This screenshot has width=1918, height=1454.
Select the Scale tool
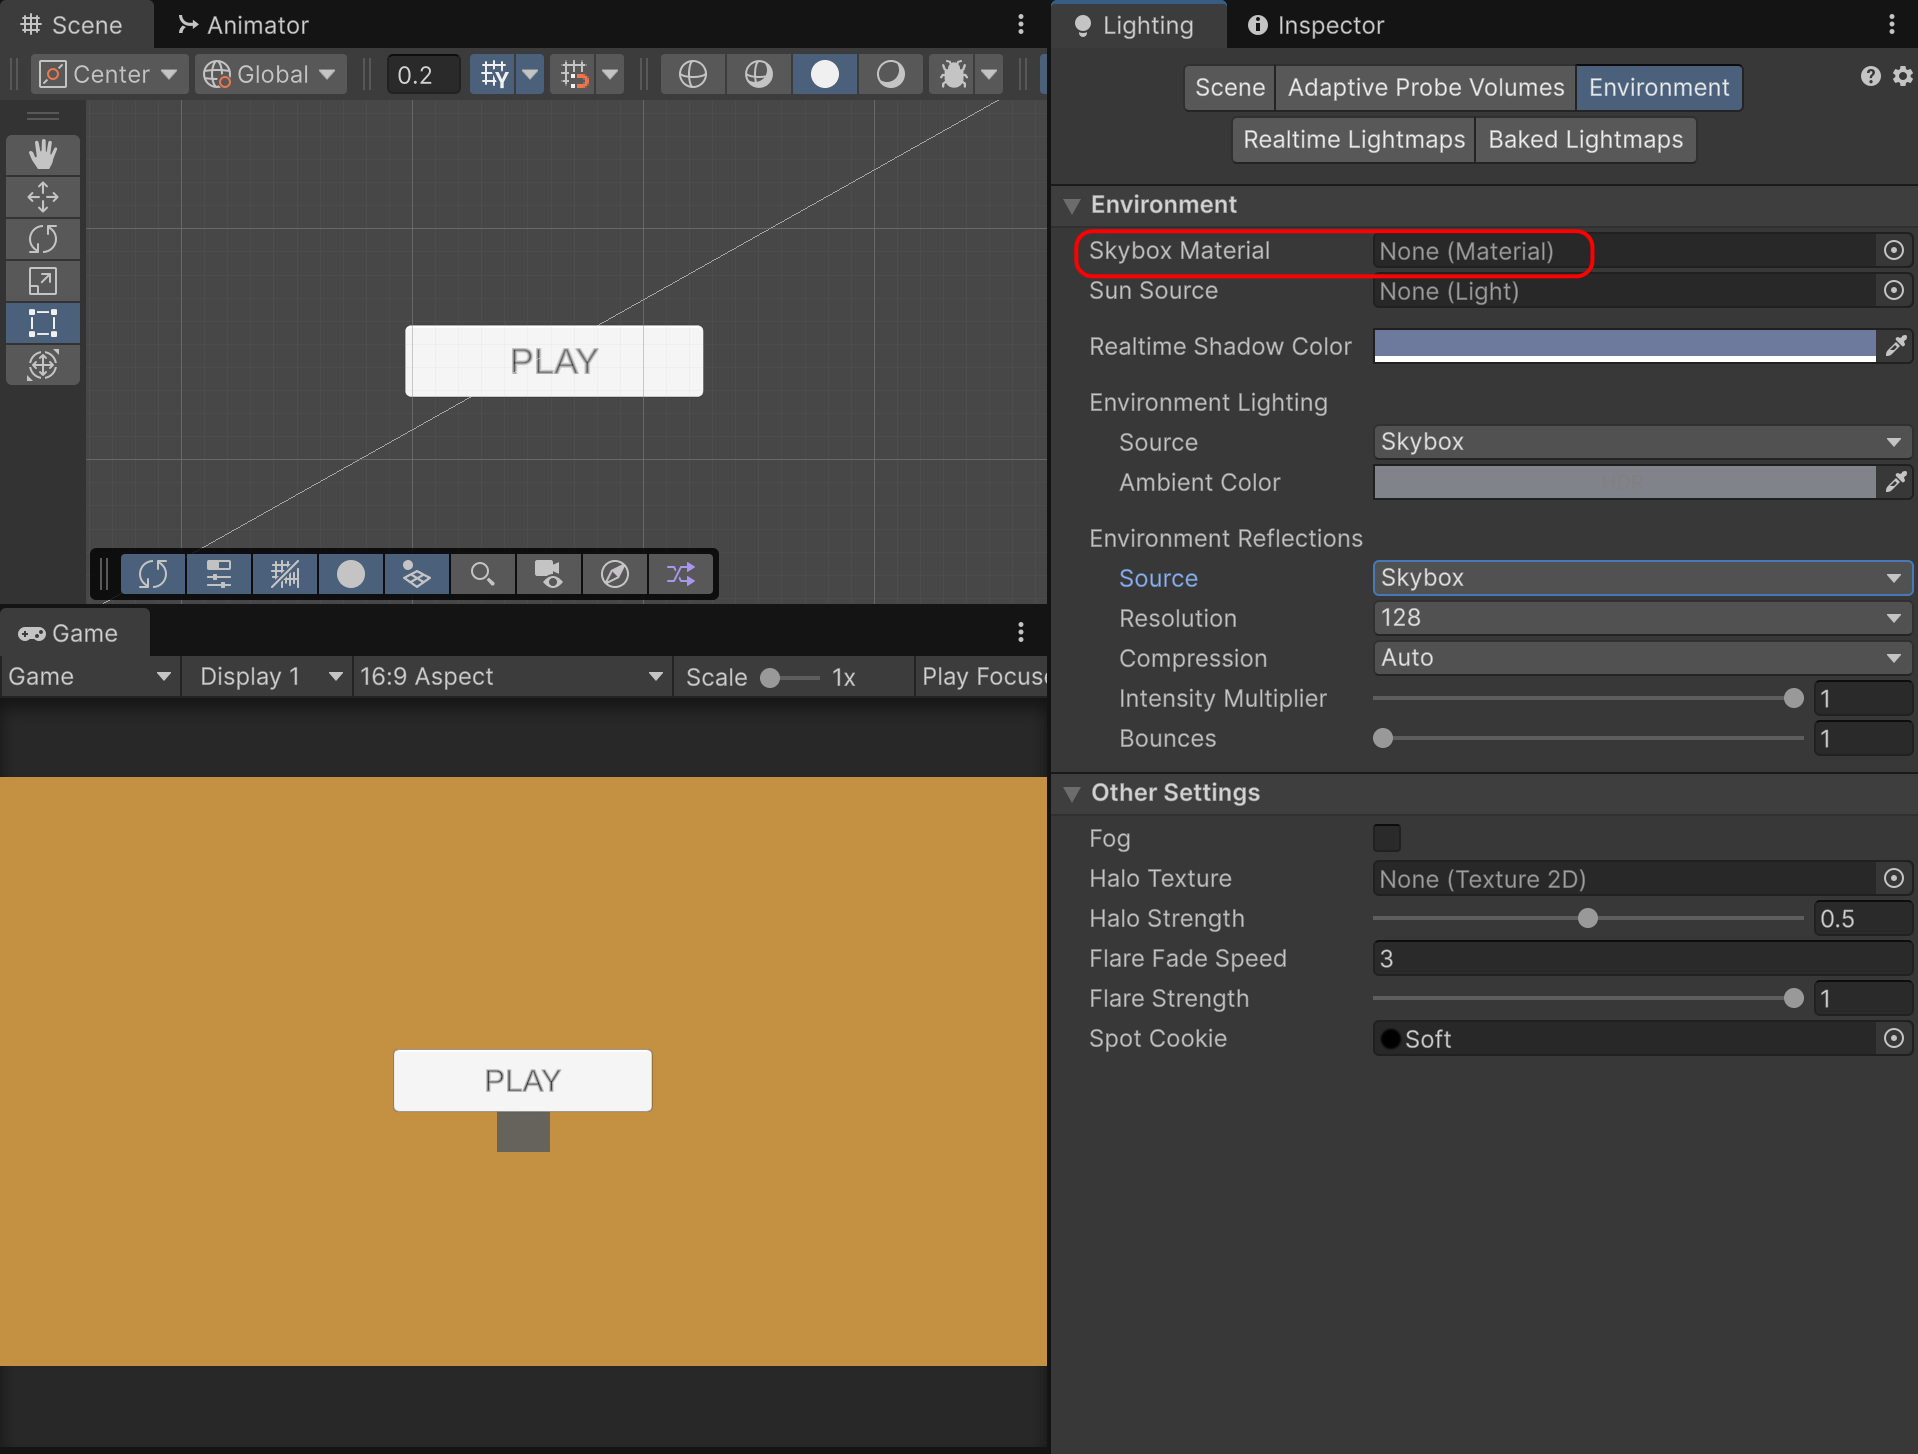[x=42, y=281]
